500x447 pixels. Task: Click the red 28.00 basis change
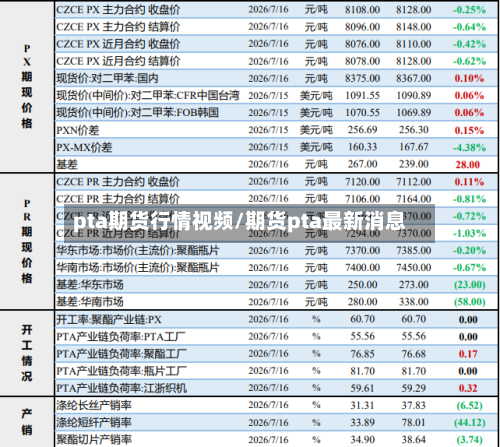(x=468, y=164)
